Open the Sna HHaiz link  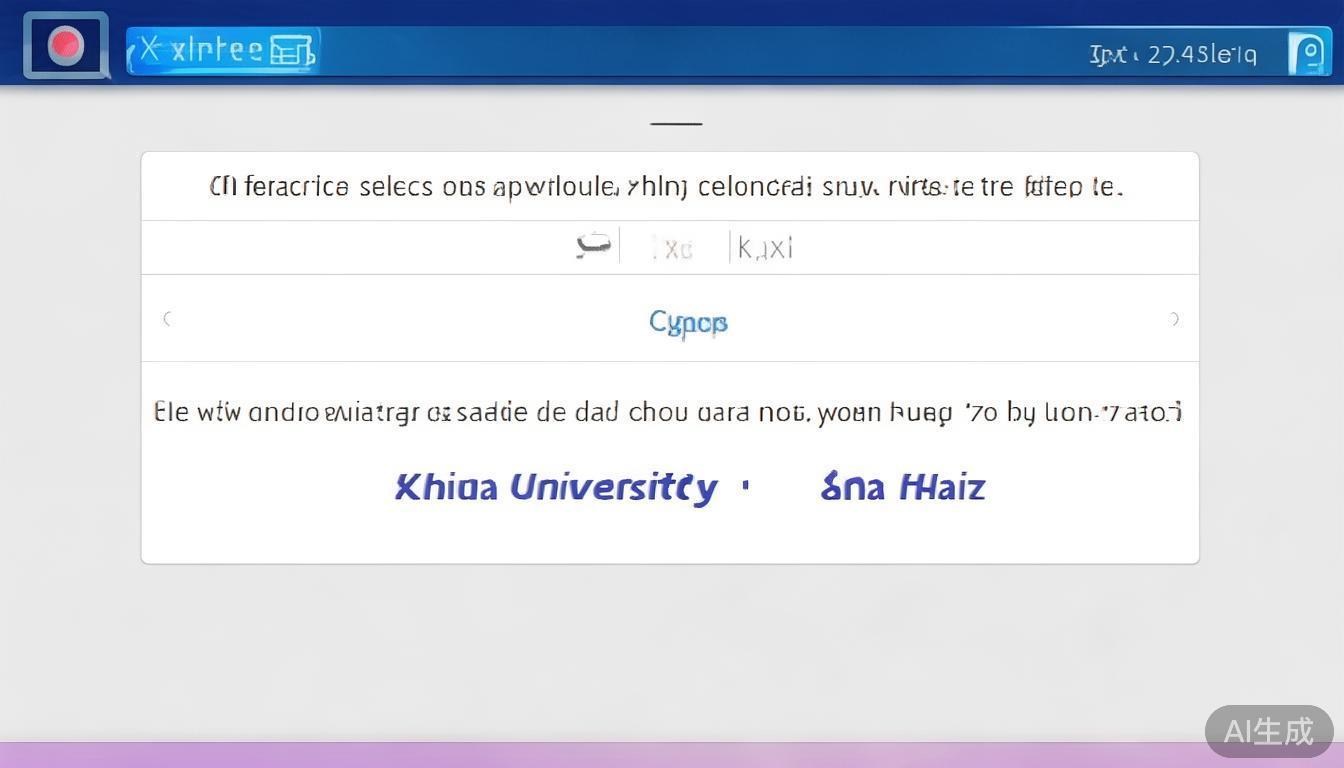(902, 487)
